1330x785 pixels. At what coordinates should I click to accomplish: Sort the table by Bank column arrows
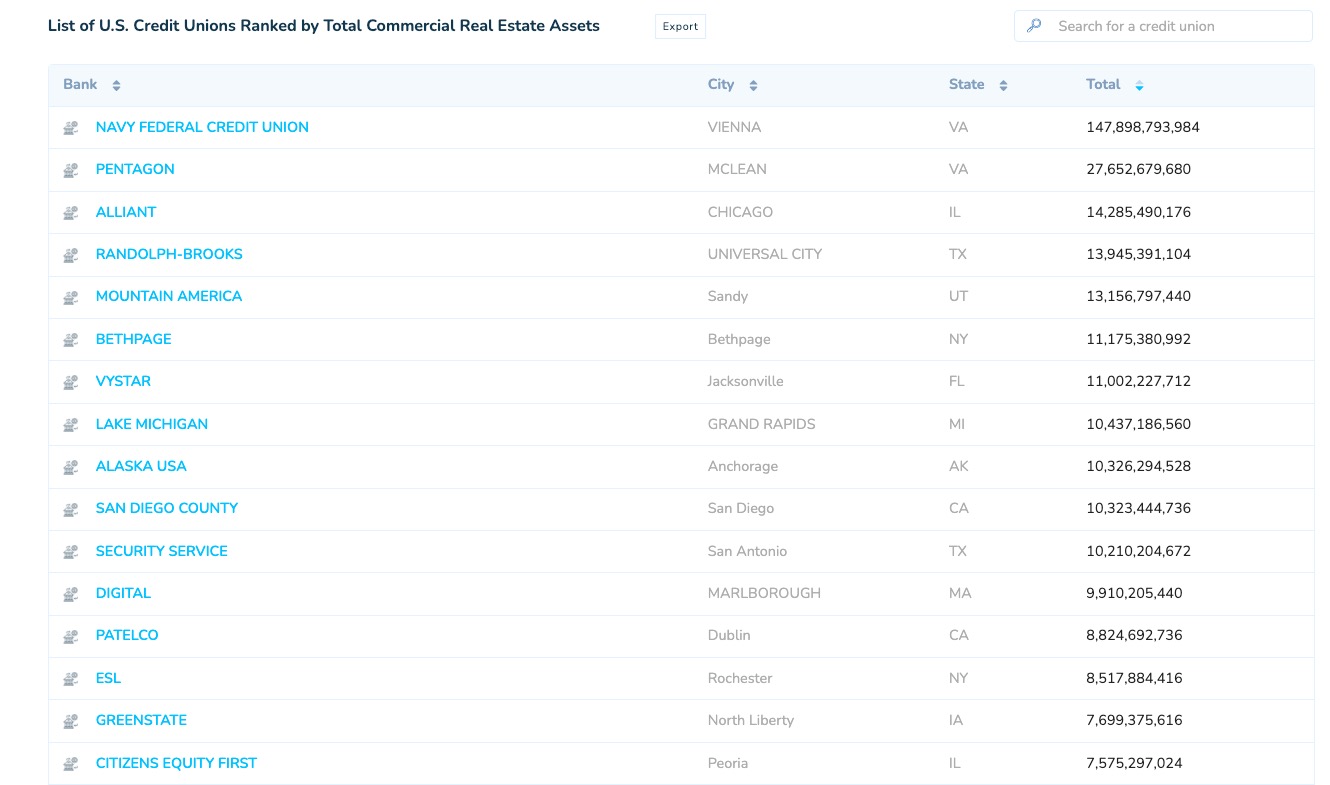click(116, 86)
